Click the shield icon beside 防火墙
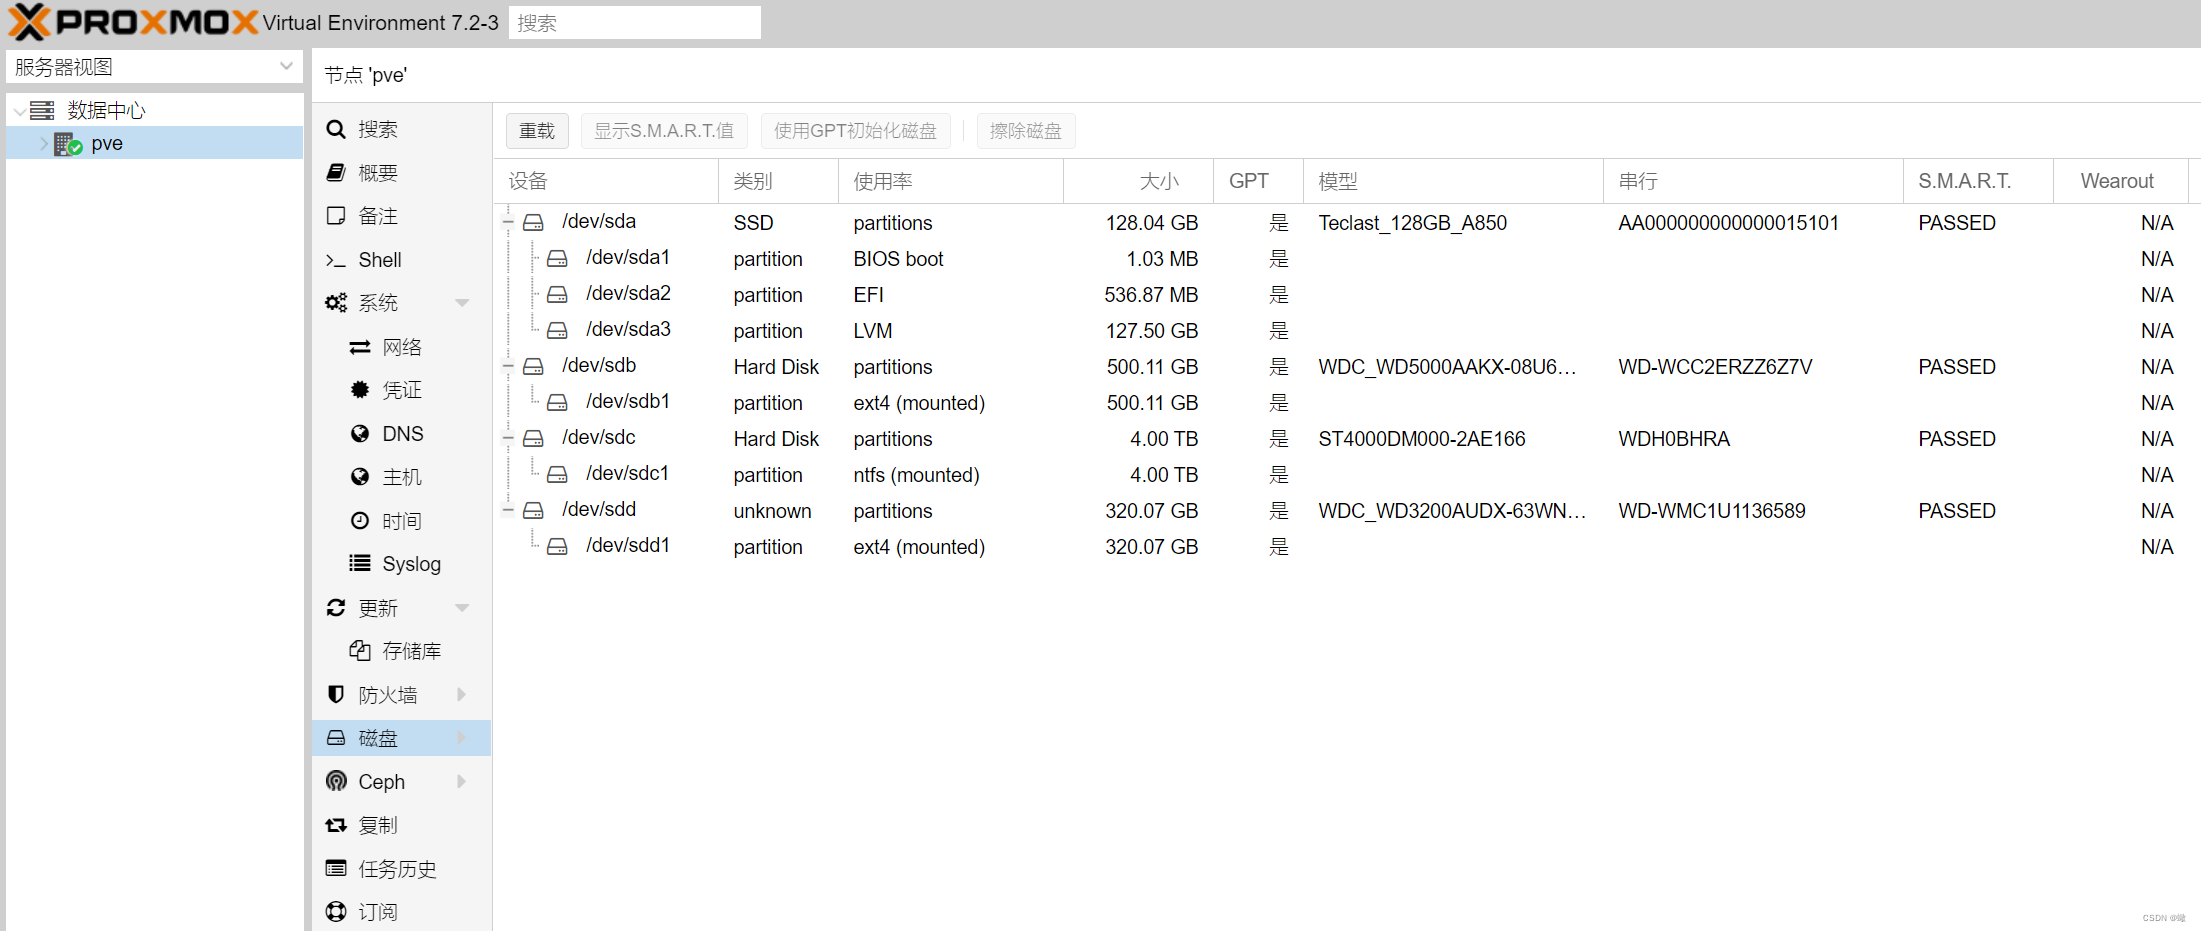Viewport: 2201px width, 931px height. pyautogui.click(x=336, y=695)
